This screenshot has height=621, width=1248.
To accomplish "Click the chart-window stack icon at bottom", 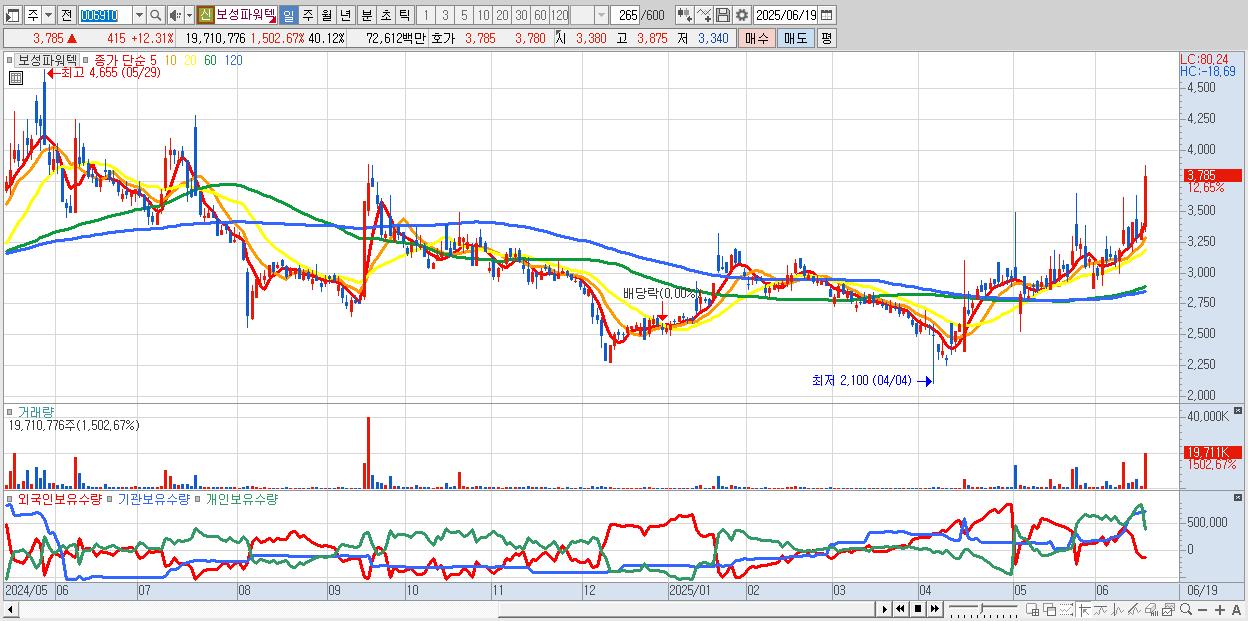I will (x=1168, y=609).
